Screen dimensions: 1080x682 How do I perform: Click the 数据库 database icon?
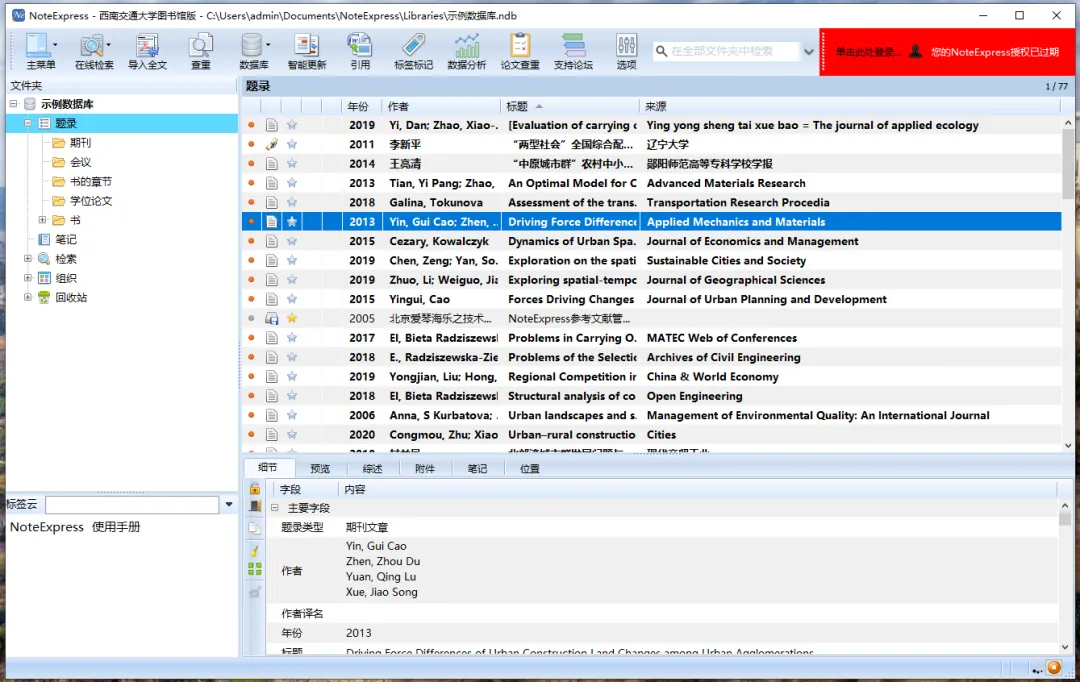click(x=253, y=51)
